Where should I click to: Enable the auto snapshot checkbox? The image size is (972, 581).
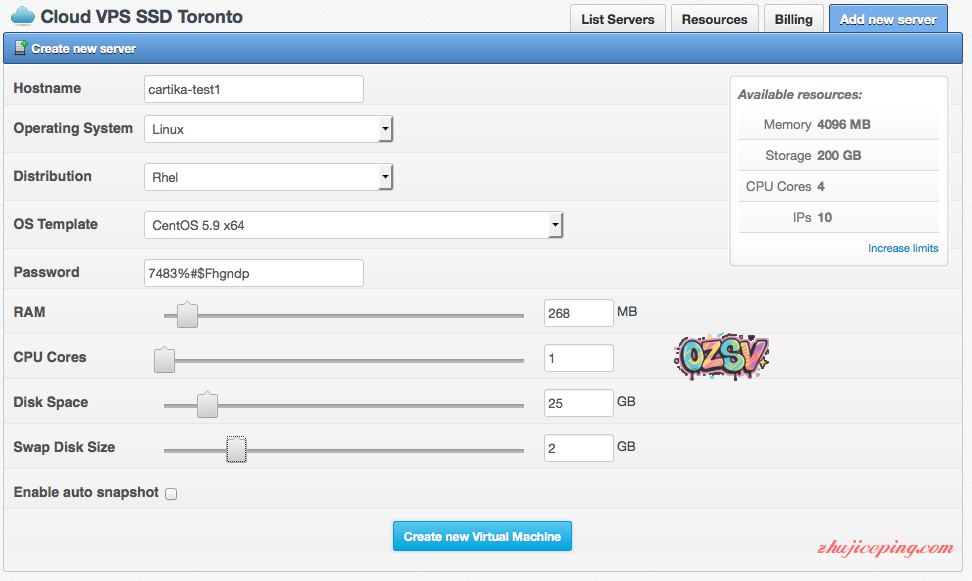pos(171,494)
